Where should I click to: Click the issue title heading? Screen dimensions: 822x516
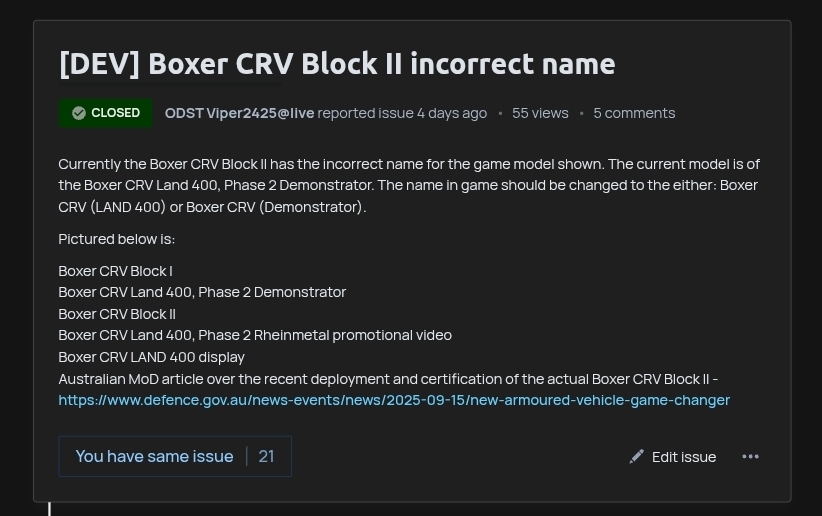click(x=337, y=64)
